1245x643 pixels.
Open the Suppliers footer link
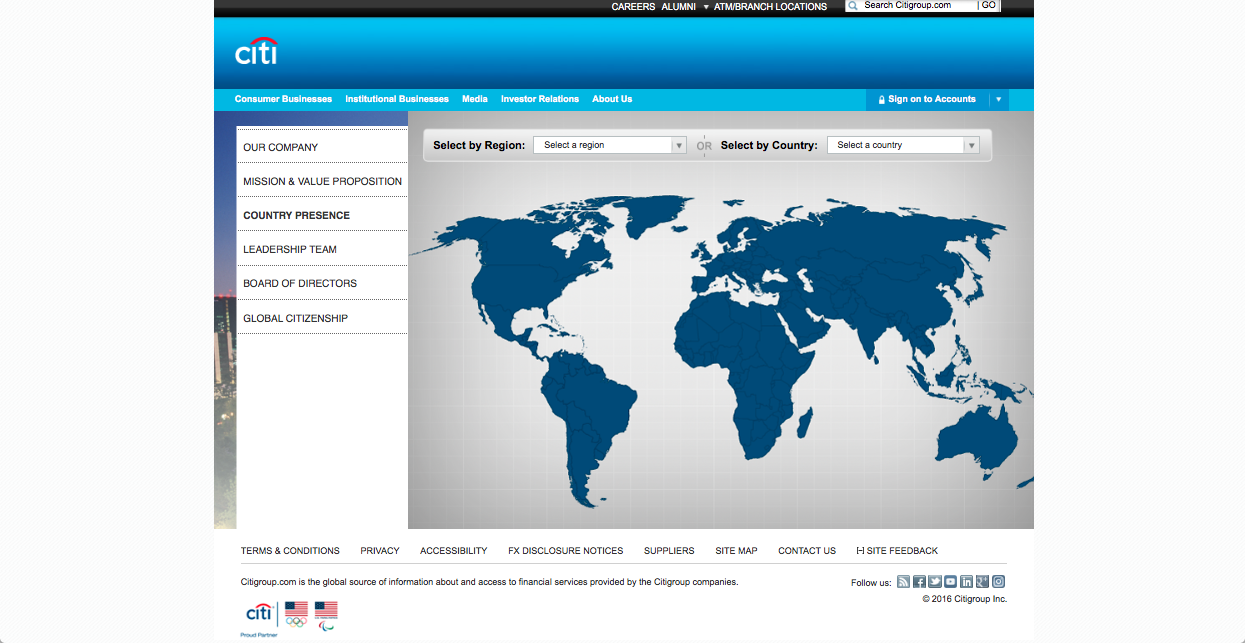click(x=669, y=551)
